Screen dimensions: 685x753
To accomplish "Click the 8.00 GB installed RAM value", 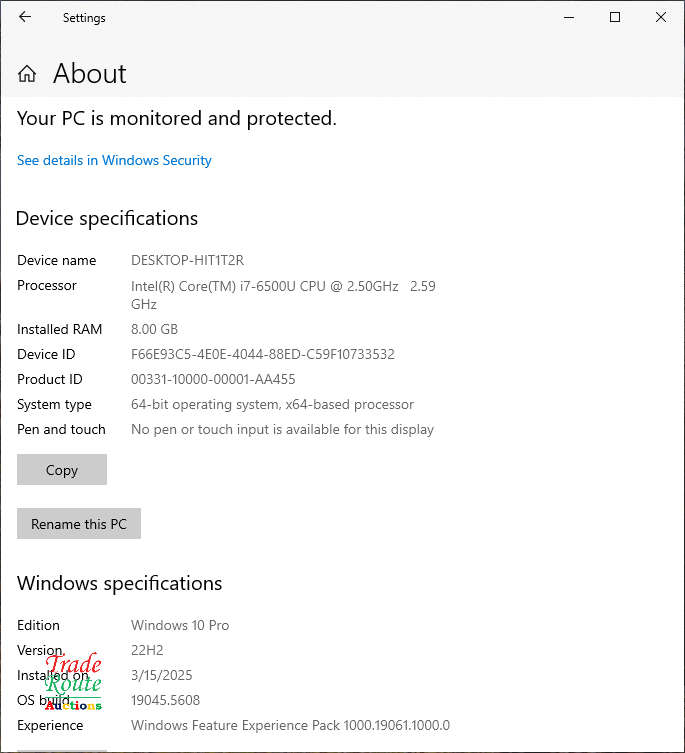I will click(x=154, y=329).
